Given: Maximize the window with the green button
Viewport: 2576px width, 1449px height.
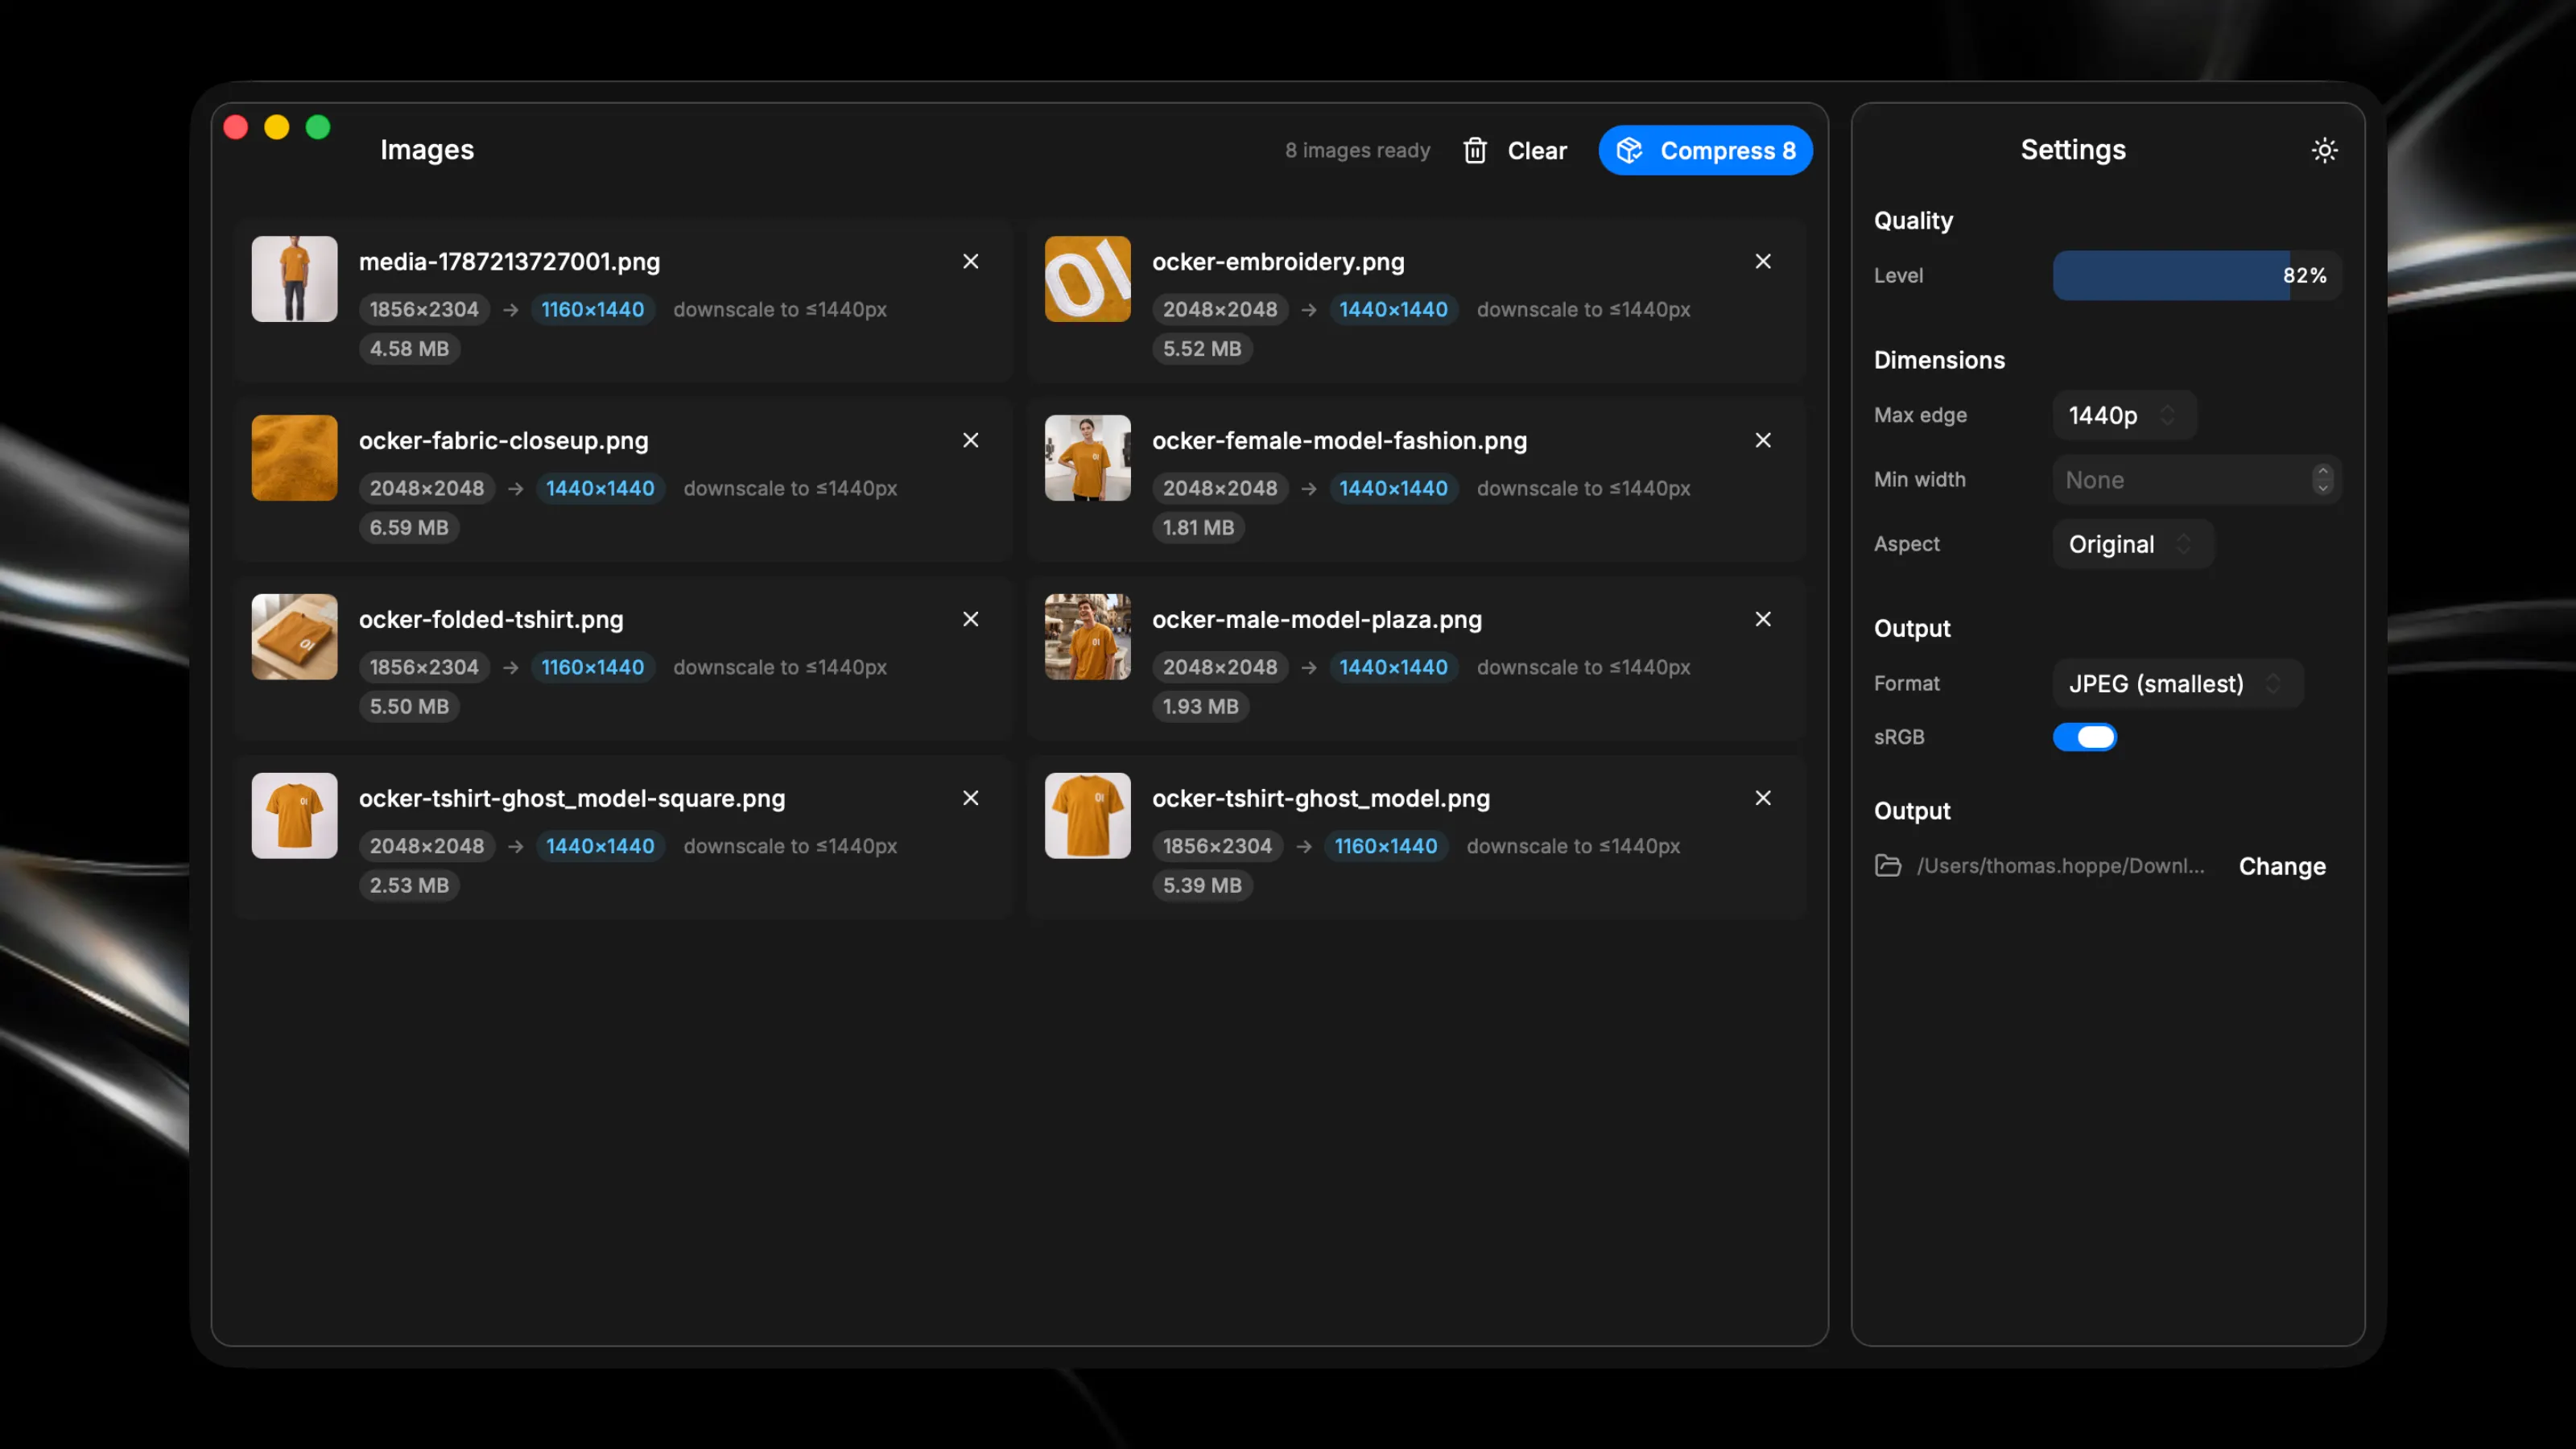Looking at the screenshot, I should [x=318, y=127].
